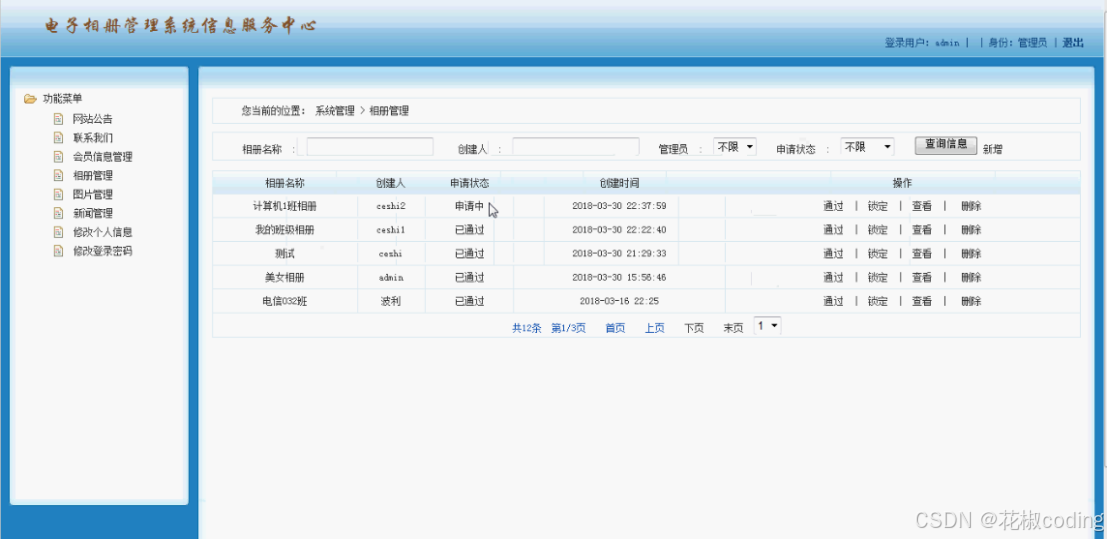Viewport: 1108px width, 540px height.
Task: Click 通过 in the 测试 row
Action: [x=833, y=254]
